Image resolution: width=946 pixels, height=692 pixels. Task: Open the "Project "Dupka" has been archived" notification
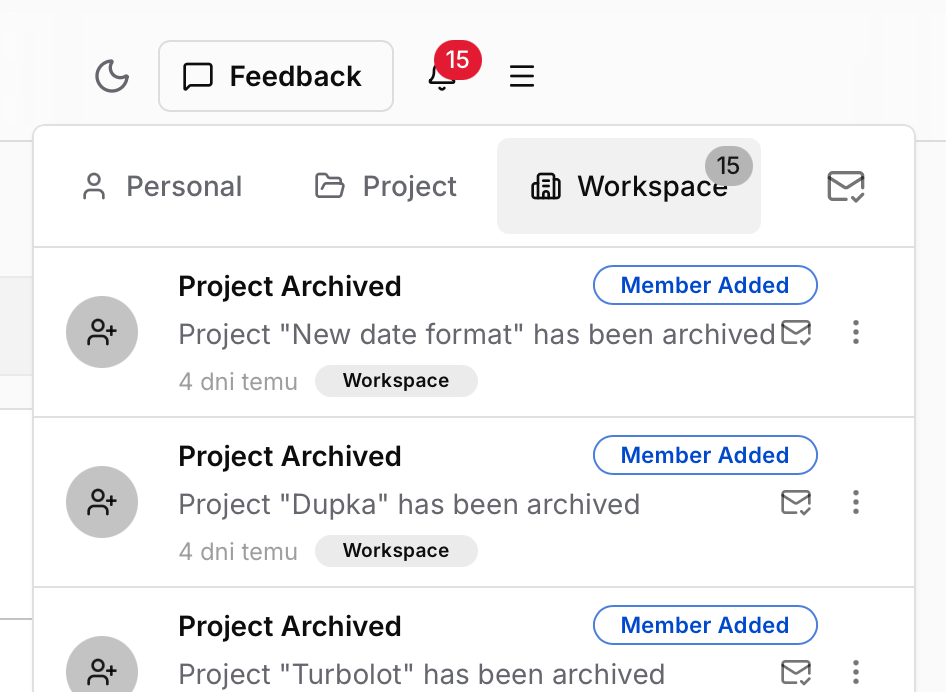point(409,503)
